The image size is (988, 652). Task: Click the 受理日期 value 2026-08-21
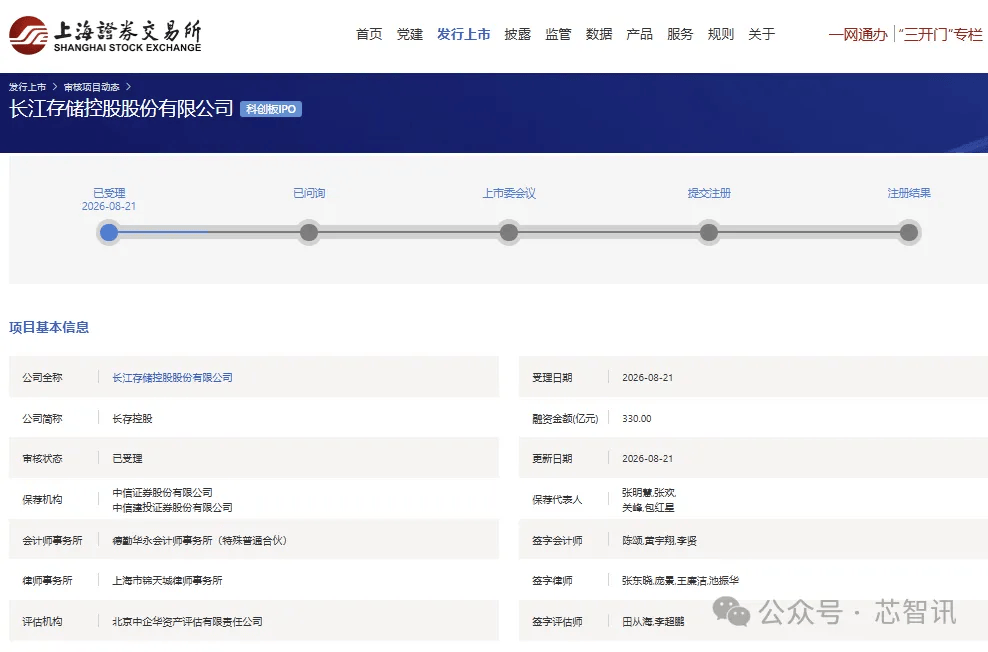coord(648,377)
